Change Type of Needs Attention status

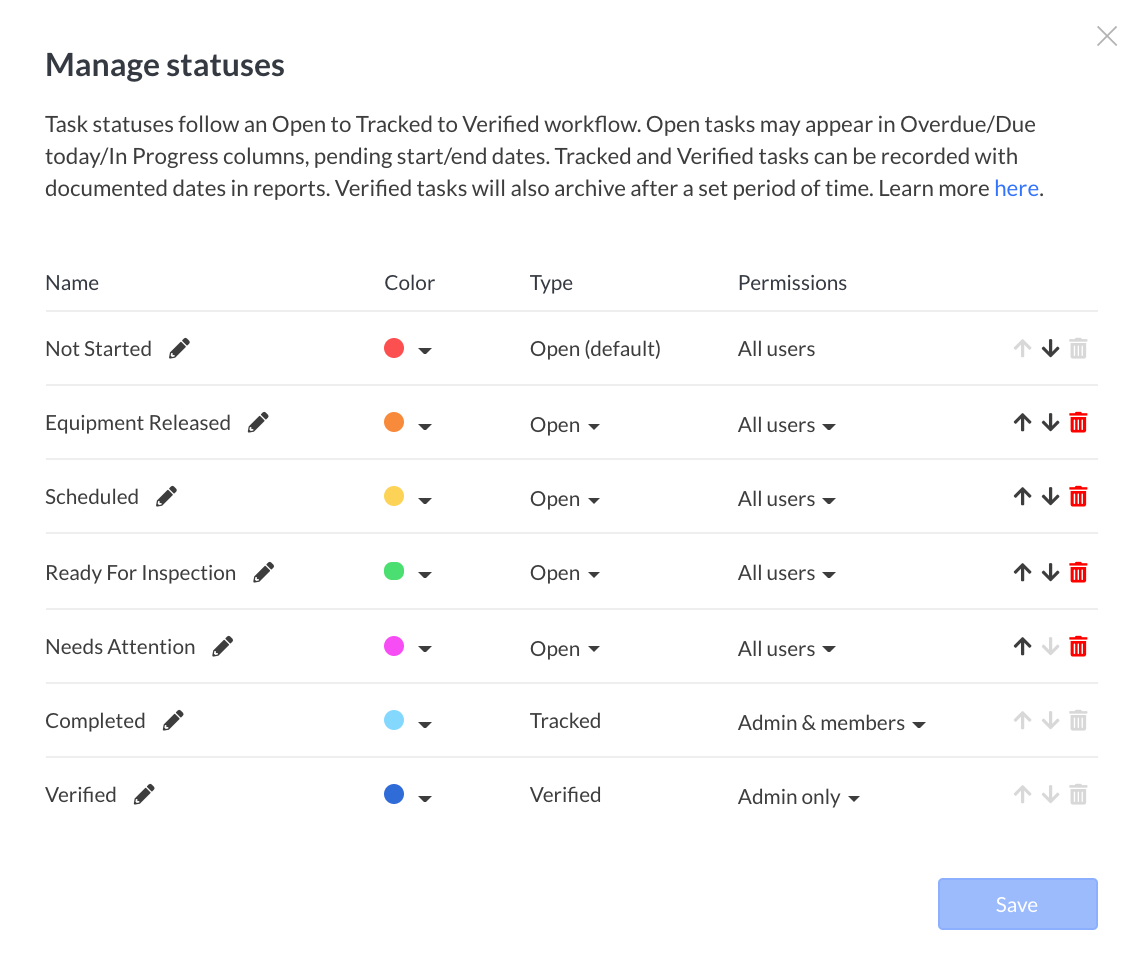tap(565, 649)
